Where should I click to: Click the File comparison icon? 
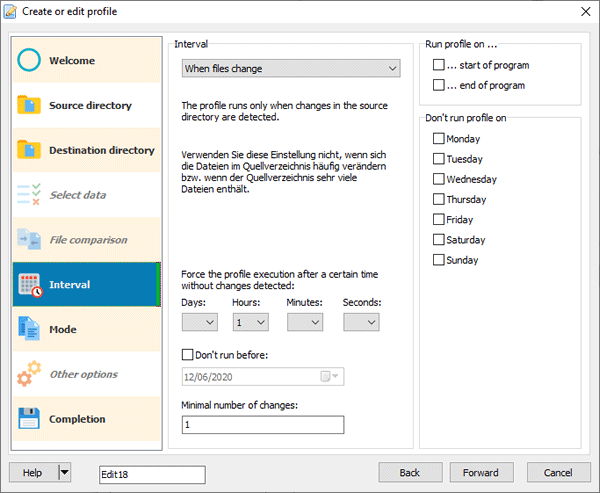[x=30, y=240]
